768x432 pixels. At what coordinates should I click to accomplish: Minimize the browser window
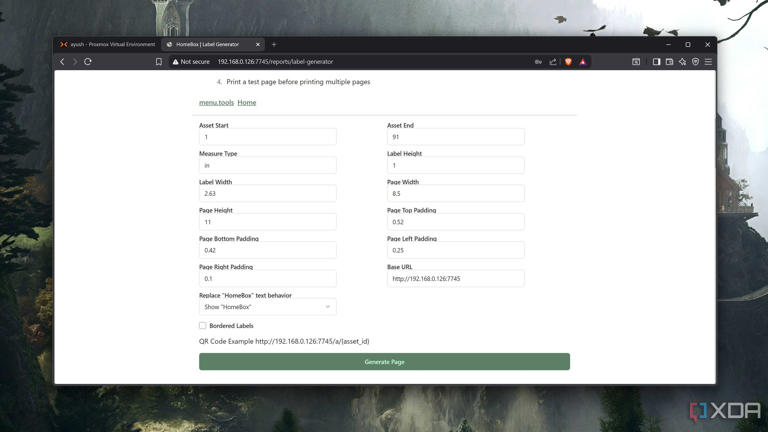click(669, 45)
